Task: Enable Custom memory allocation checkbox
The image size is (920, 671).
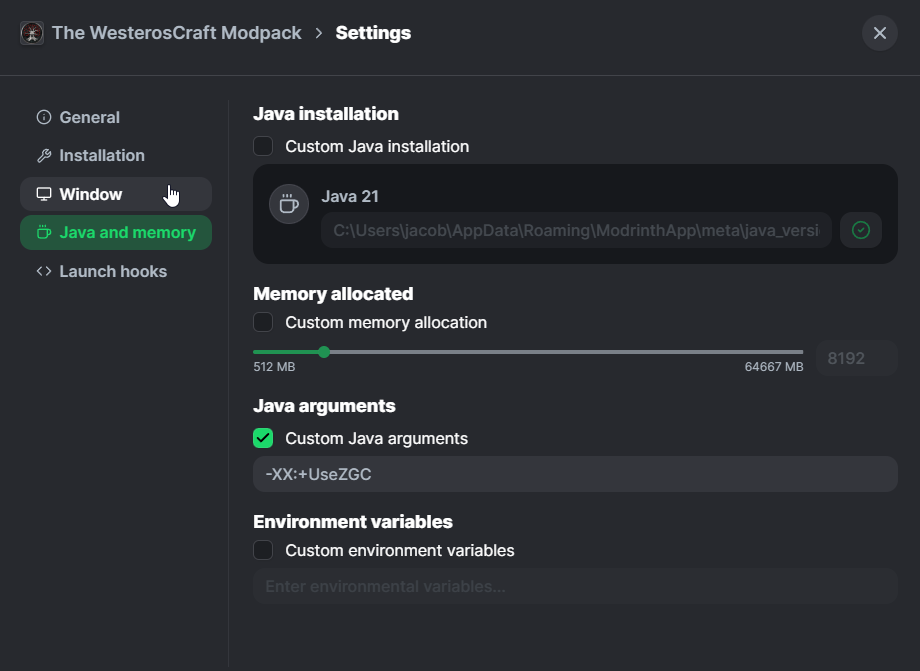Action: pos(263,322)
